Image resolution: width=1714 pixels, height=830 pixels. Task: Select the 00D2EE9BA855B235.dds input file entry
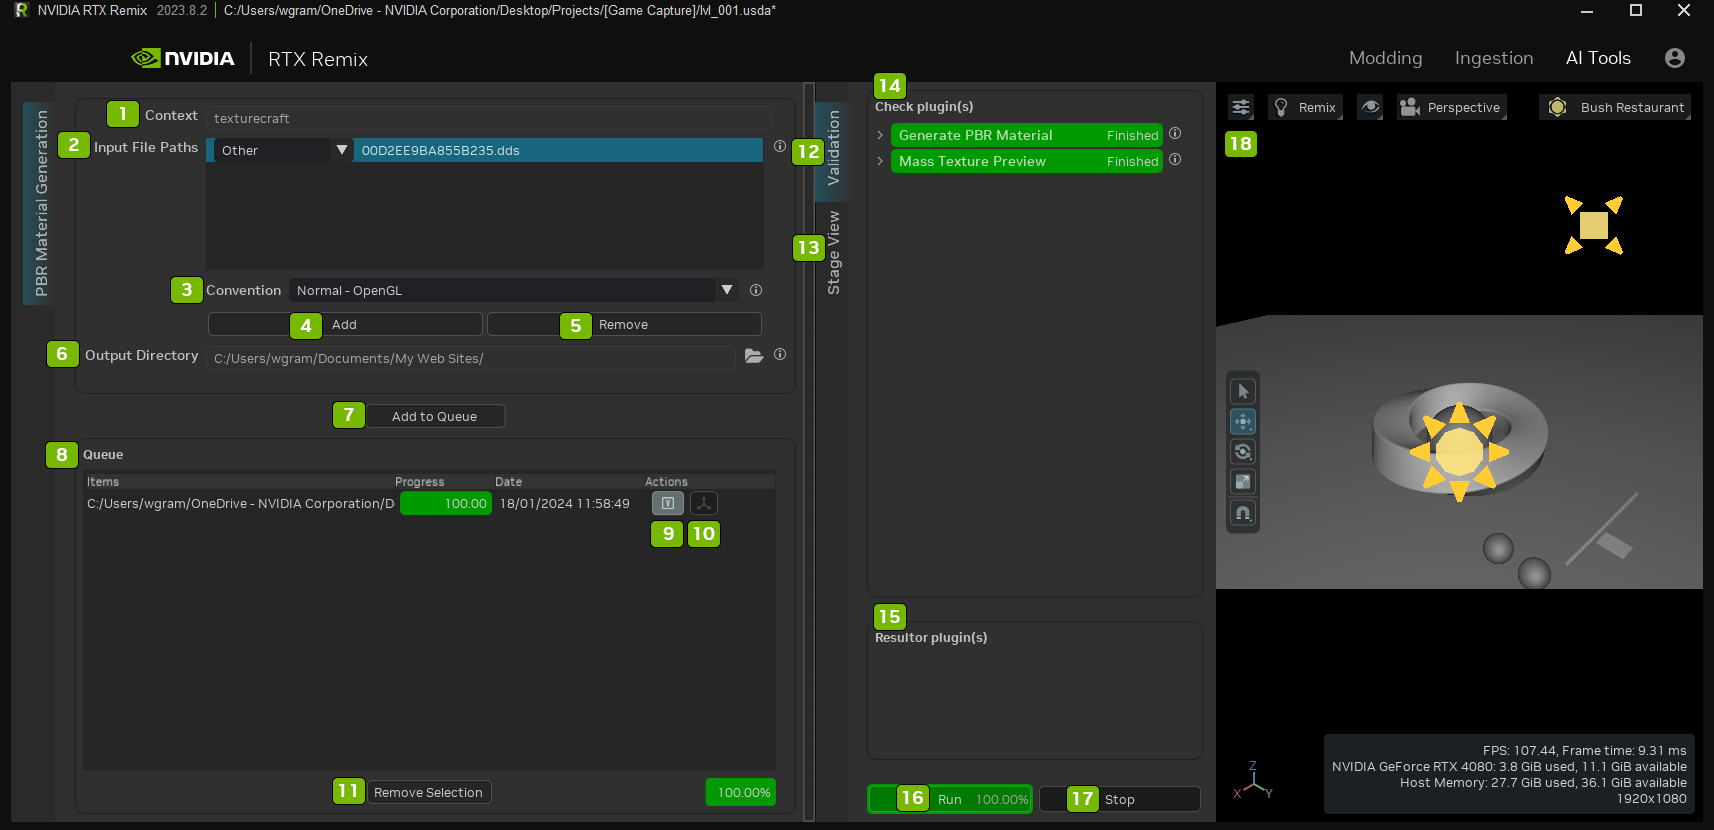pos(558,150)
